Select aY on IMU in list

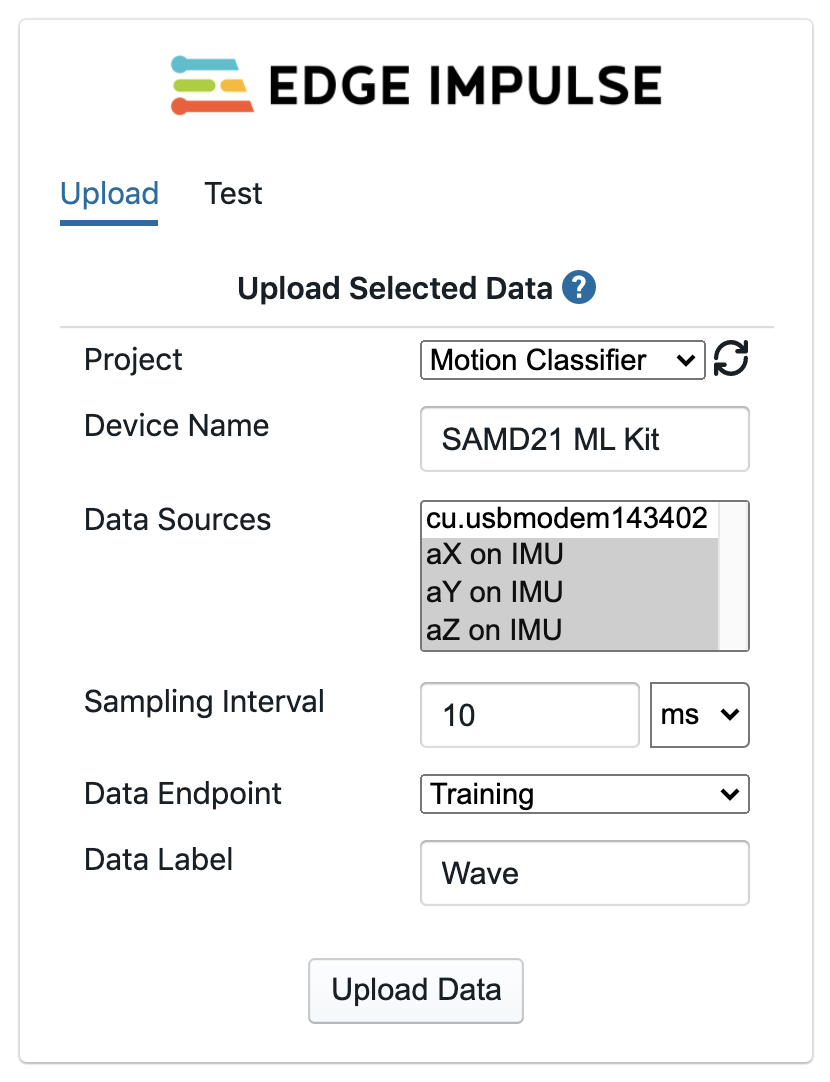point(568,592)
